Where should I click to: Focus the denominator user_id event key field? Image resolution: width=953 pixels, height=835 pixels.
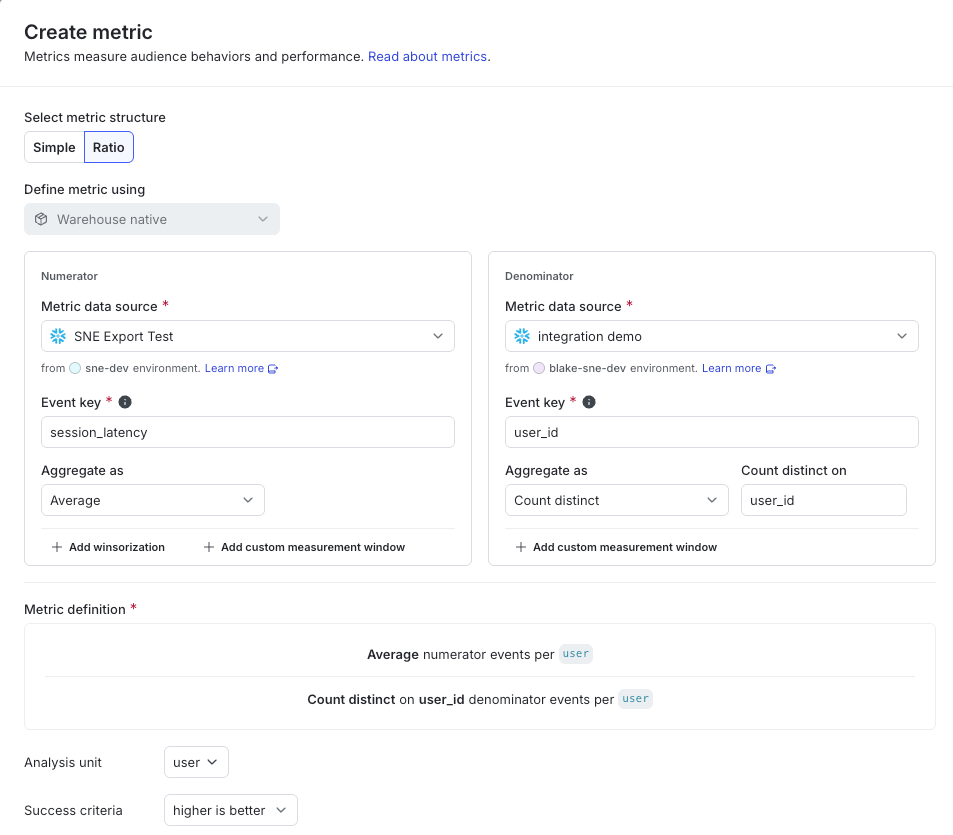(711, 432)
